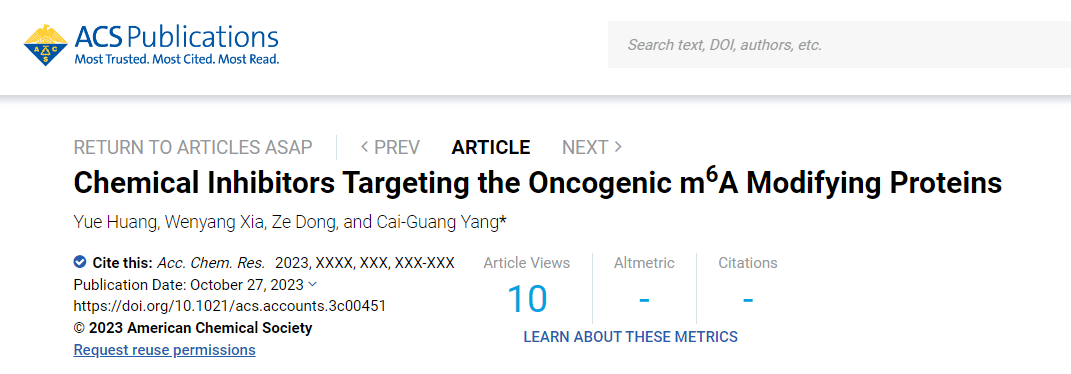Screen dimensions: 1071x374
Task: Click the Article Views count 10
Action: pyautogui.click(x=527, y=300)
